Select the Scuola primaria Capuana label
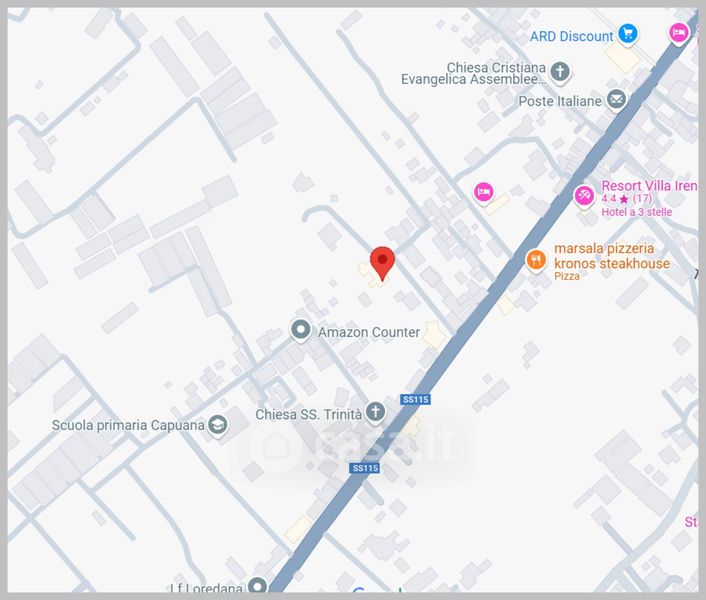 click(x=127, y=426)
